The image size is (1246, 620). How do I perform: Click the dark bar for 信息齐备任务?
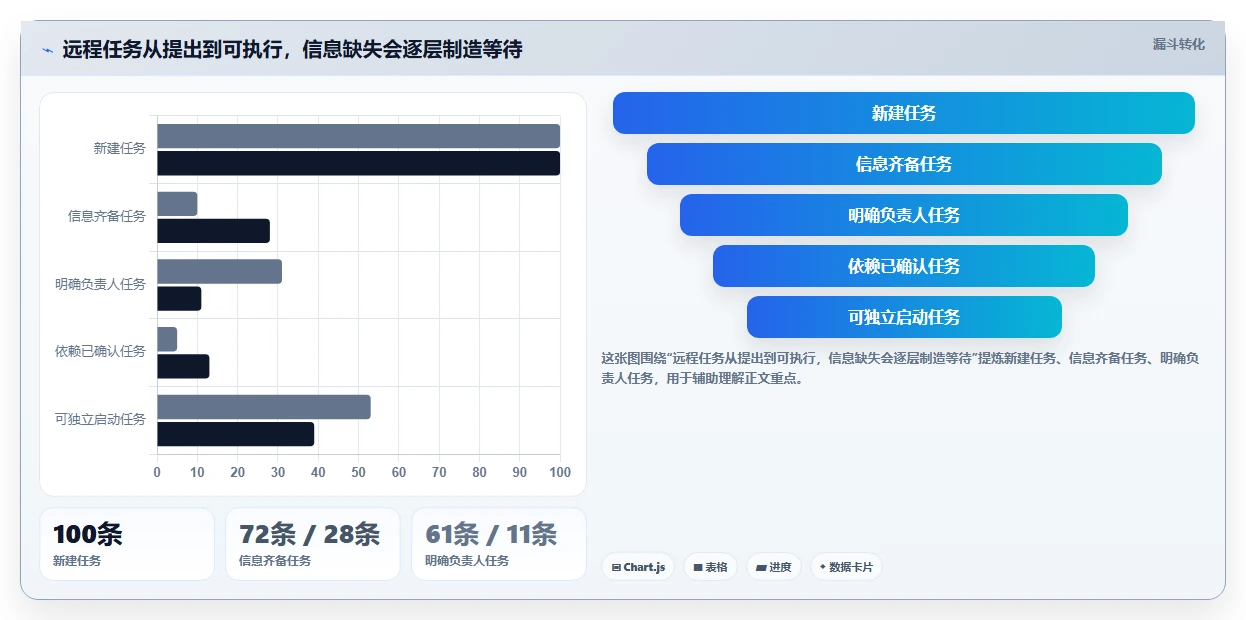pyautogui.click(x=213, y=231)
